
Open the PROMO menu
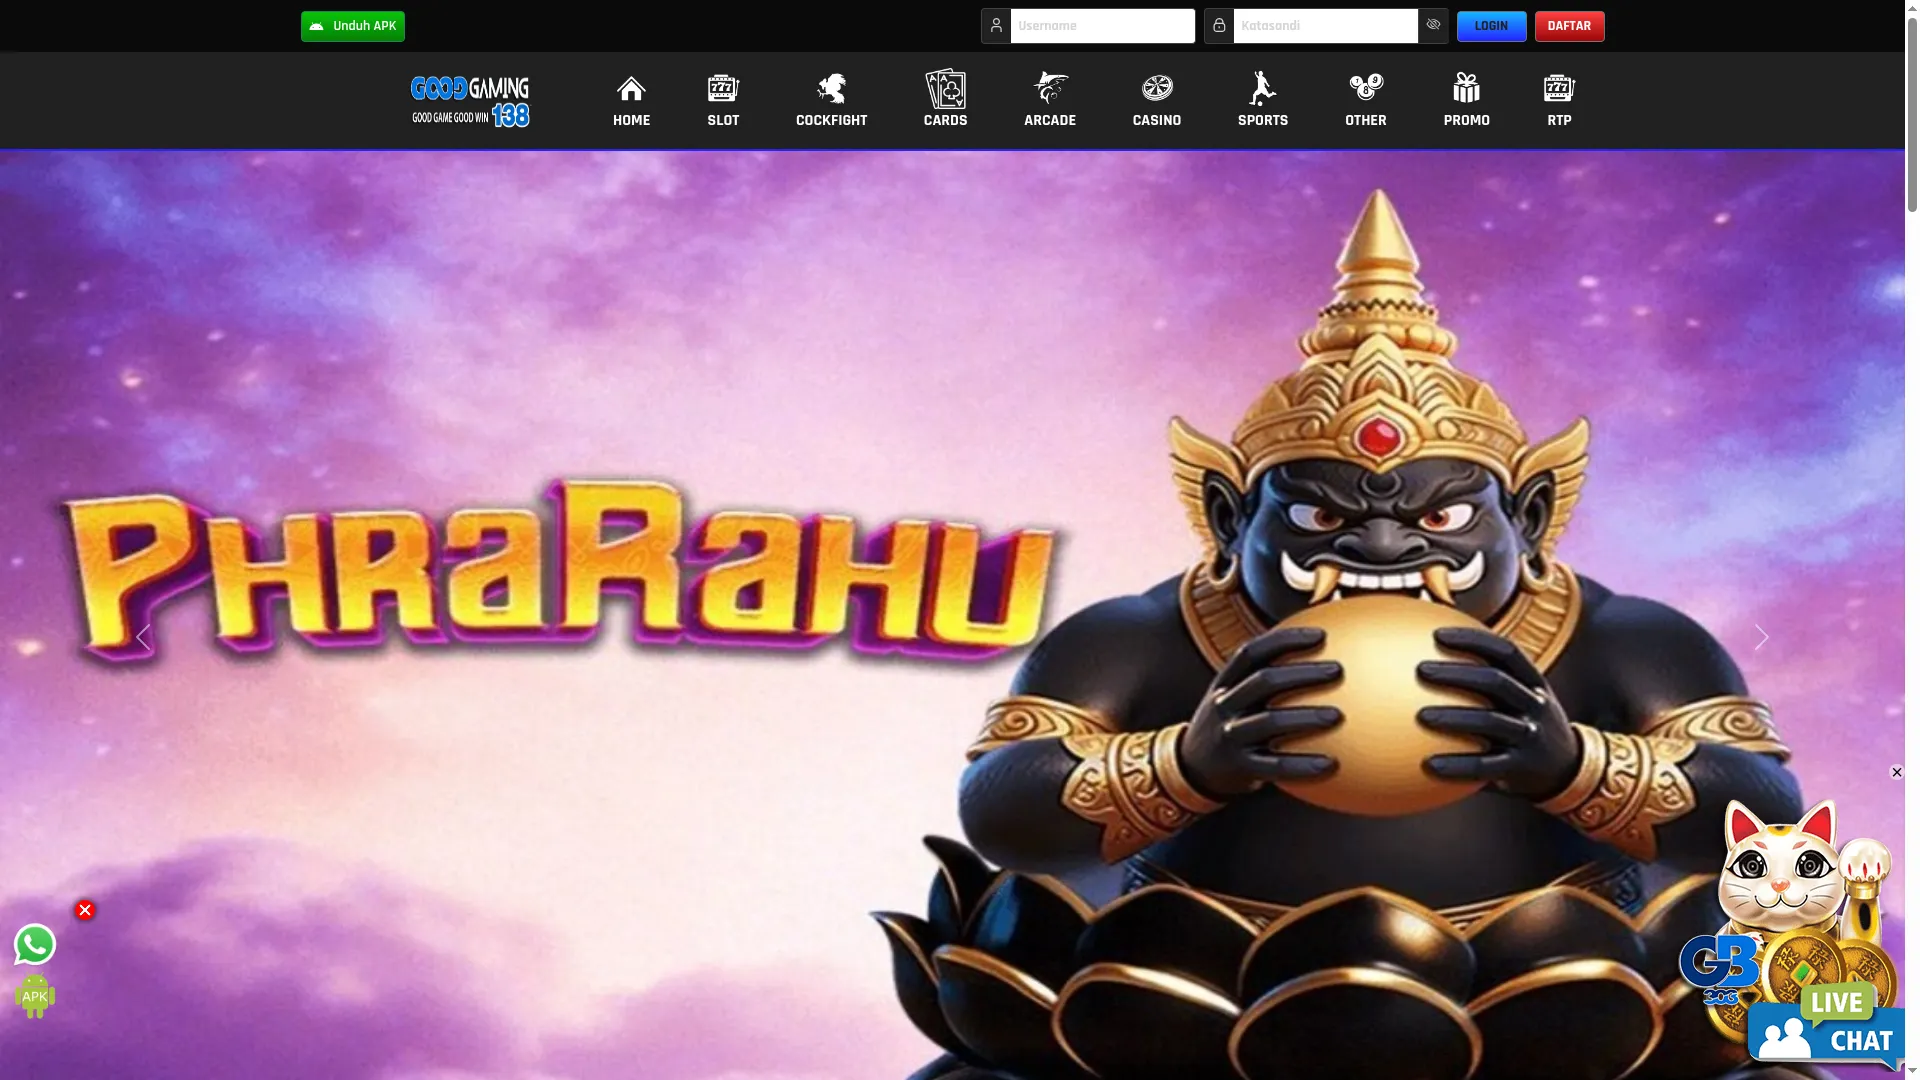coord(1467,100)
